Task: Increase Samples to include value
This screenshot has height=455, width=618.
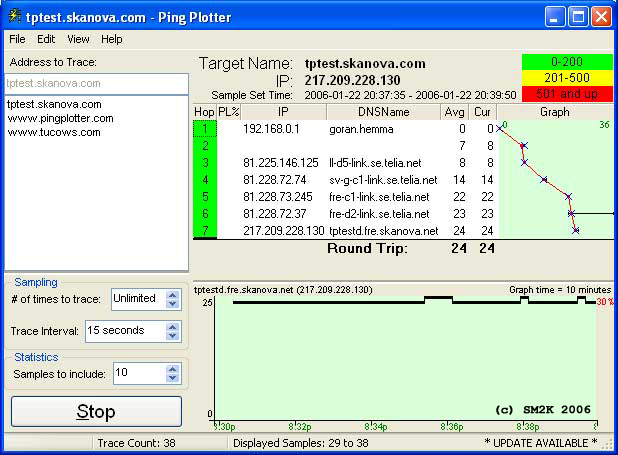Action: coord(172,369)
